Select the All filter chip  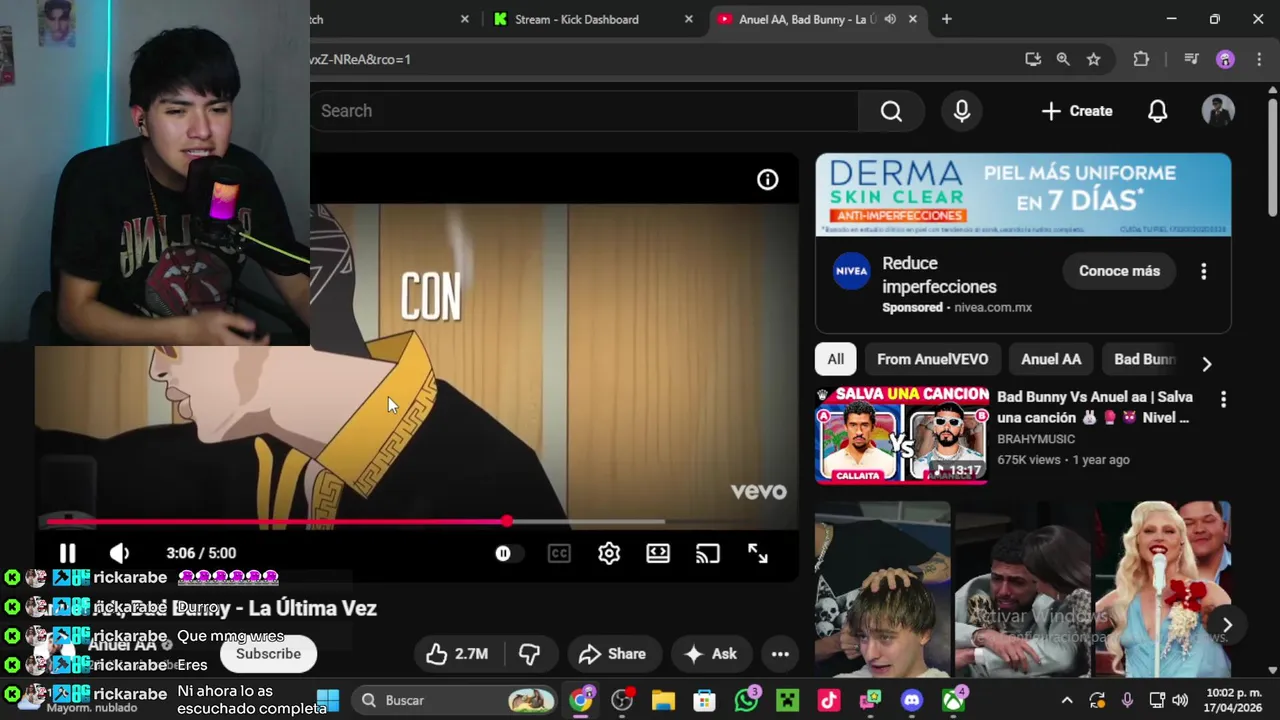[835, 359]
